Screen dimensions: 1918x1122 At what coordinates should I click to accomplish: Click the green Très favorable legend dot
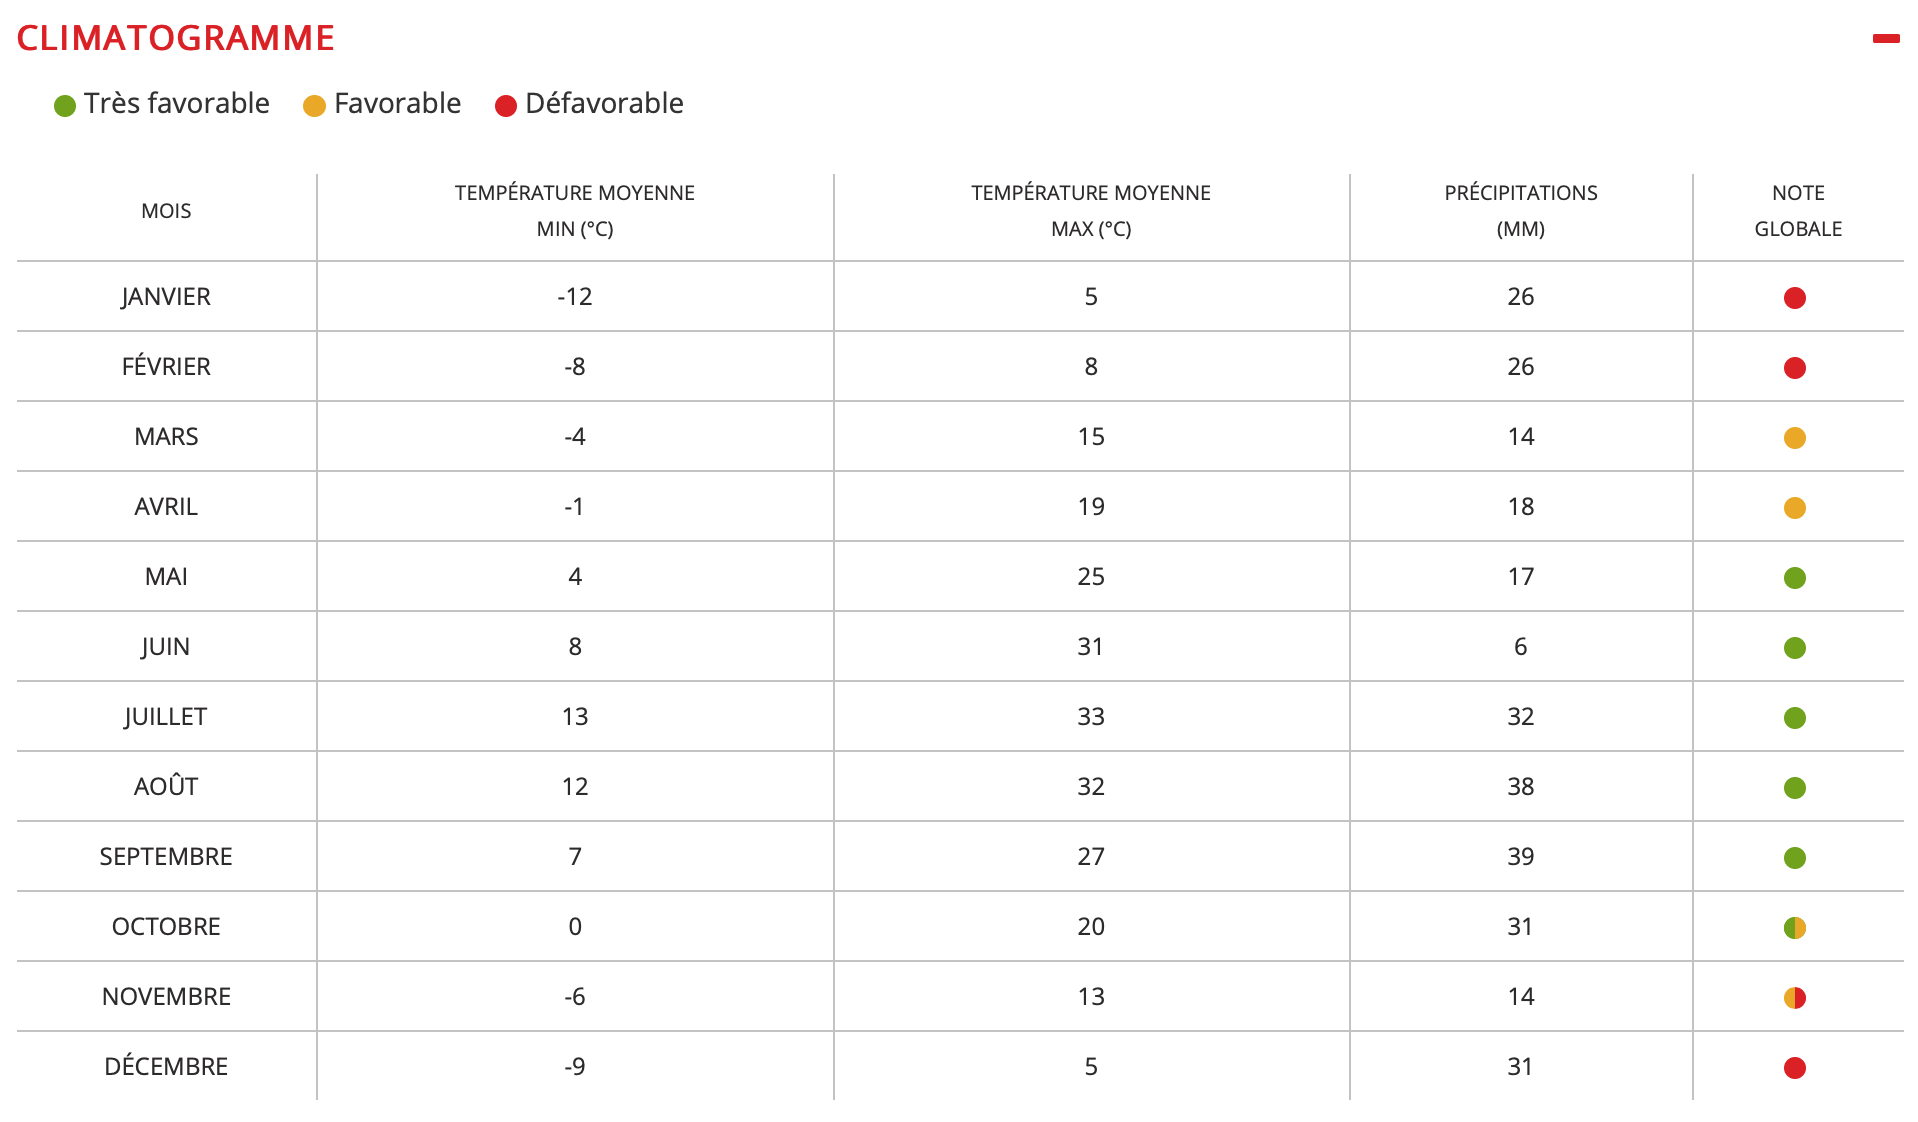[65, 106]
